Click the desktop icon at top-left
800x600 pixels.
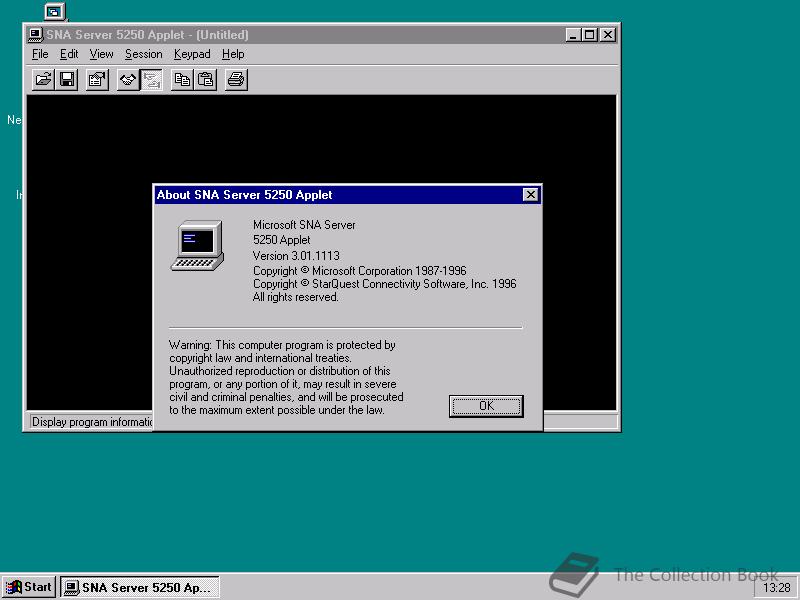[x=54, y=11]
